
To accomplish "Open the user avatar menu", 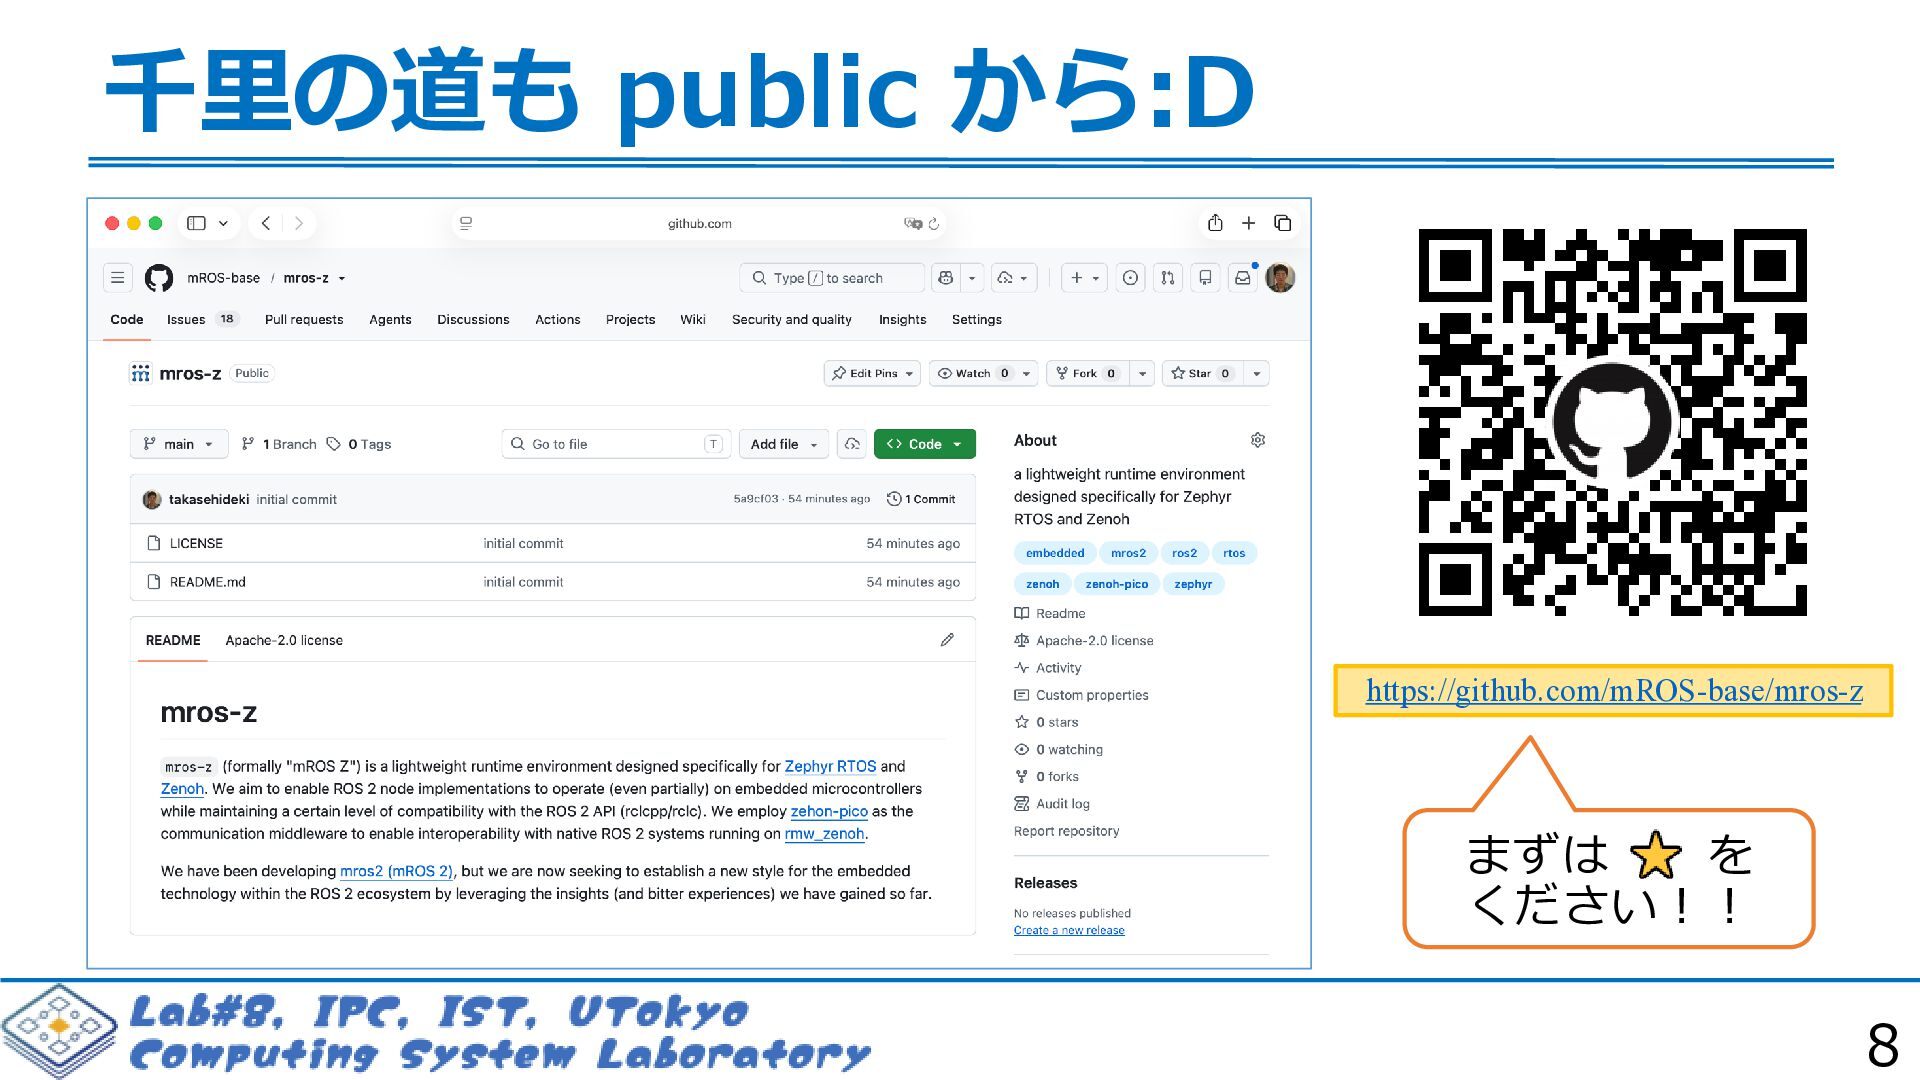I will pyautogui.click(x=1280, y=278).
